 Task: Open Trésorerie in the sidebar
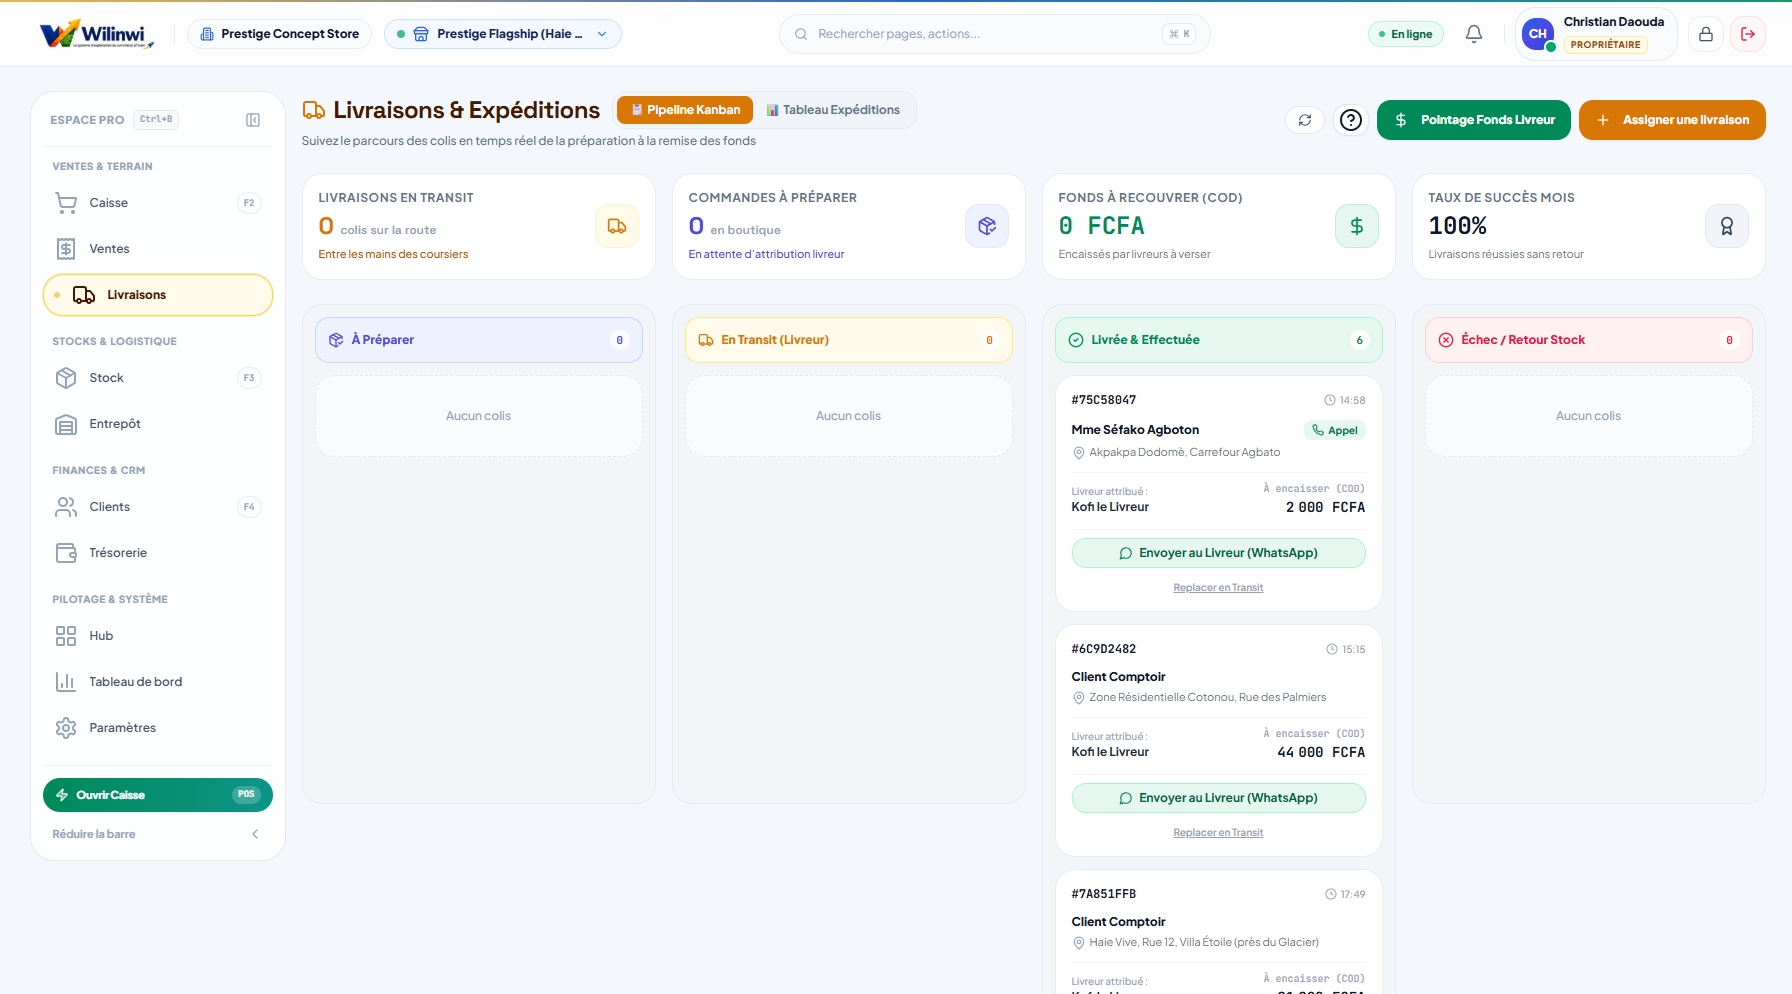tap(158, 553)
